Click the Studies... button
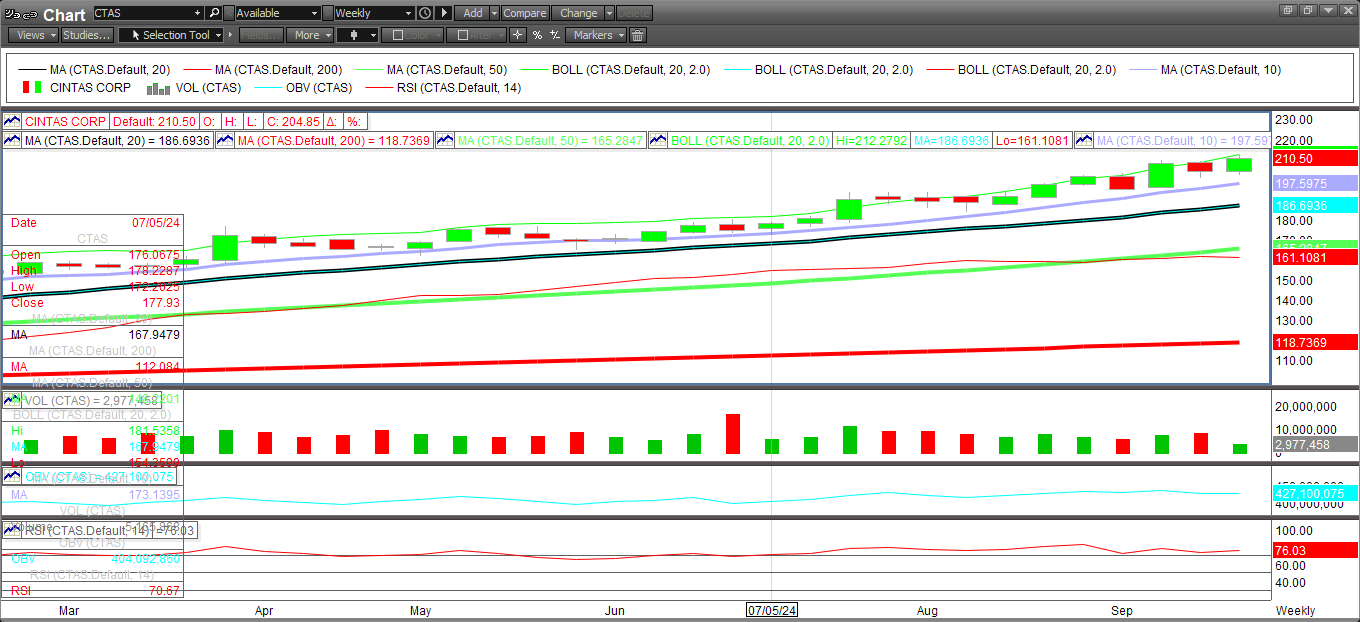This screenshot has width=1360, height=622. click(x=87, y=35)
